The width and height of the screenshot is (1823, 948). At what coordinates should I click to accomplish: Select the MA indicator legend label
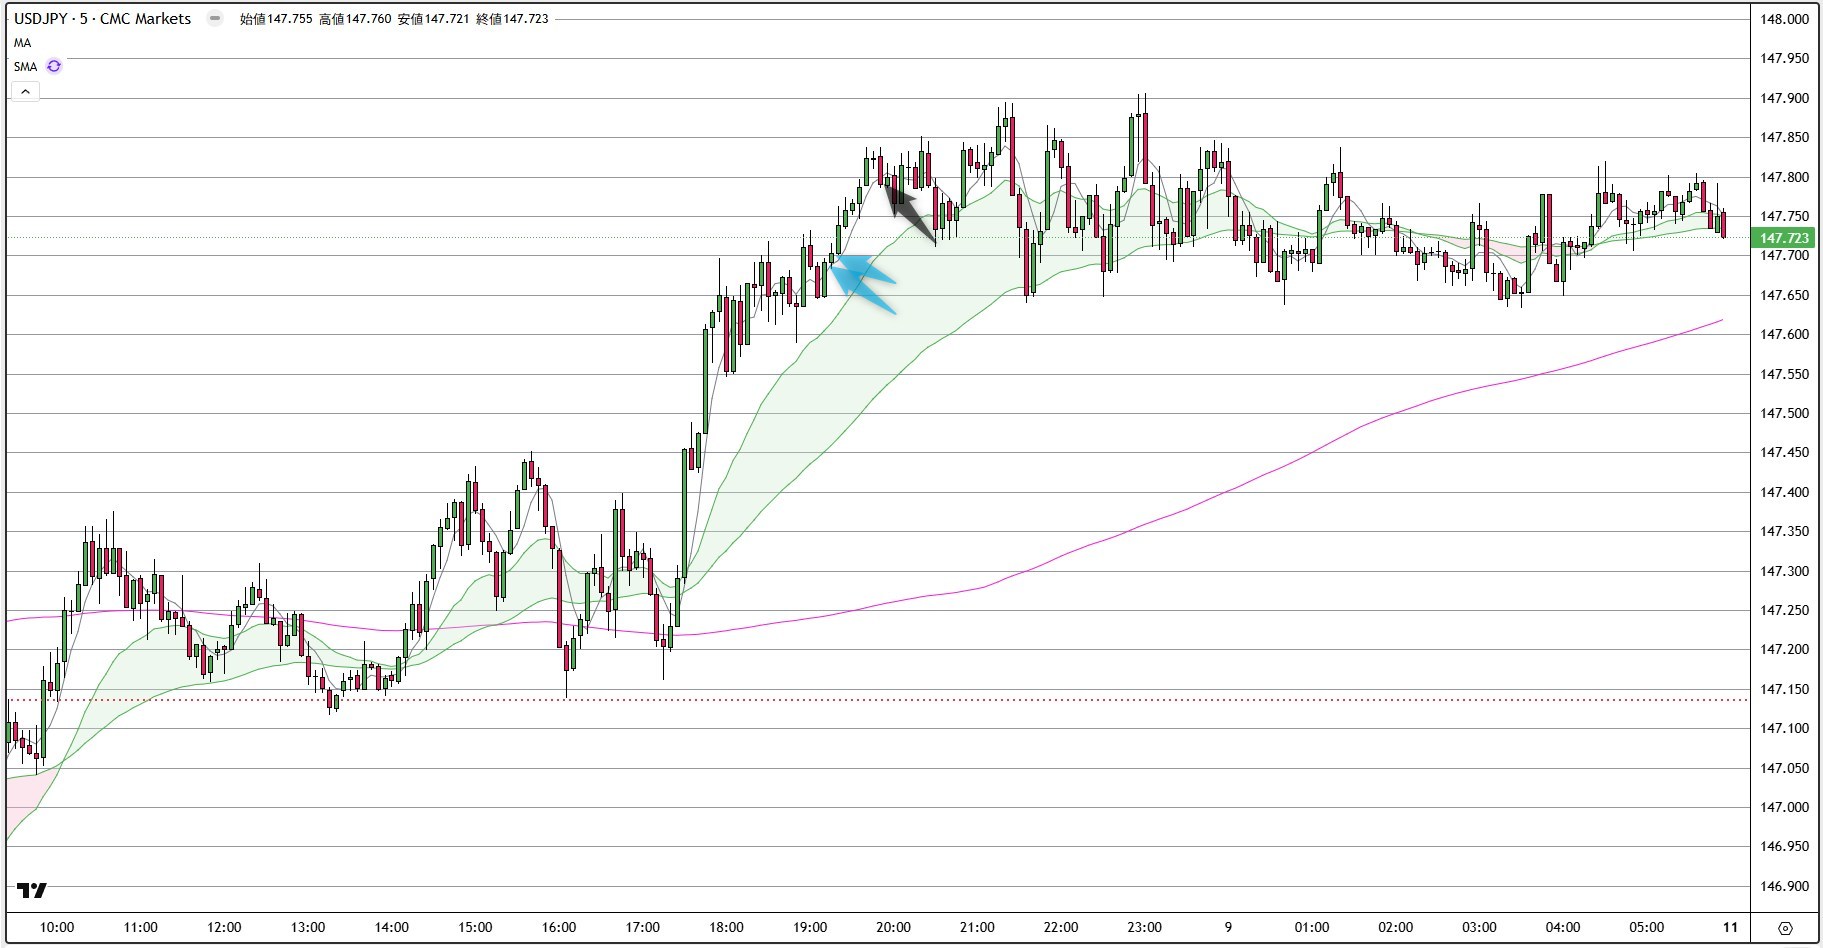[x=22, y=43]
